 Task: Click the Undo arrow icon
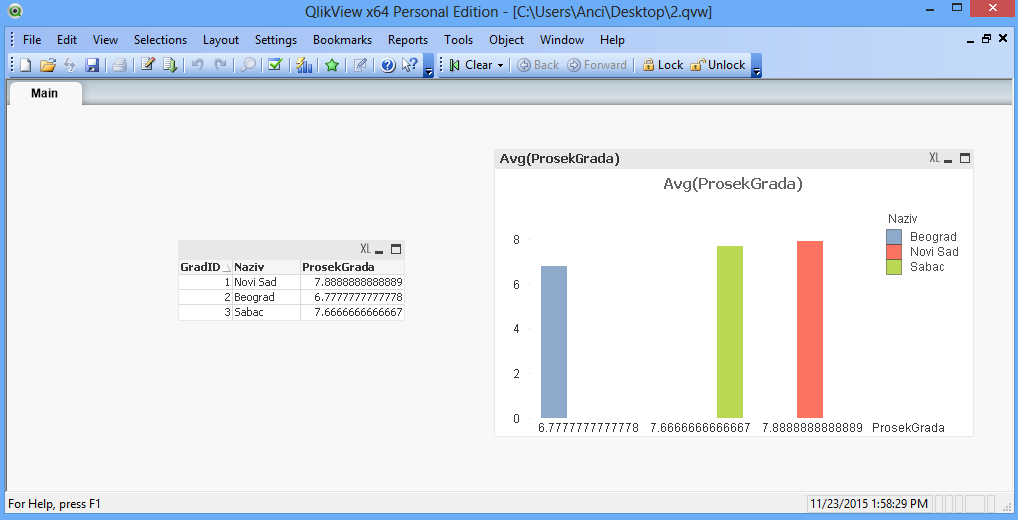click(198, 65)
